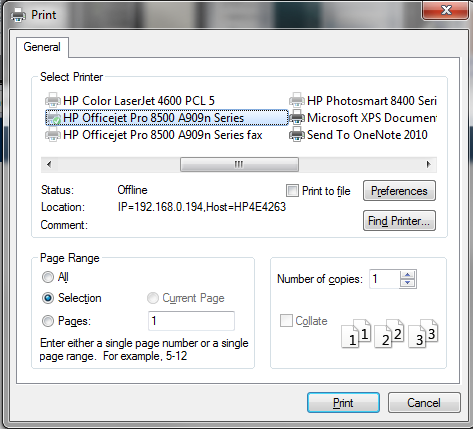
Task: Click the collate page order illustration
Action: [389, 334]
